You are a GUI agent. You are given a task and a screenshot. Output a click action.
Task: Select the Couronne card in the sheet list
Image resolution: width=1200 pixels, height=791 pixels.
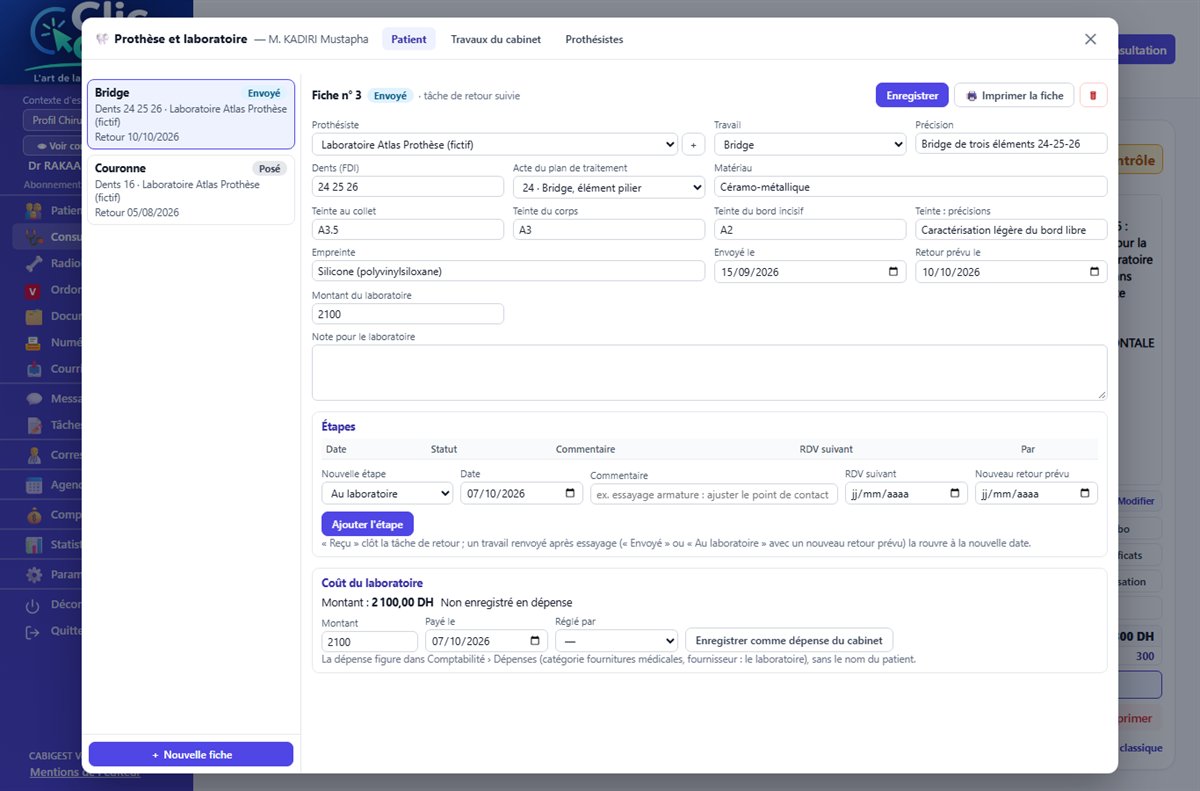191,190
